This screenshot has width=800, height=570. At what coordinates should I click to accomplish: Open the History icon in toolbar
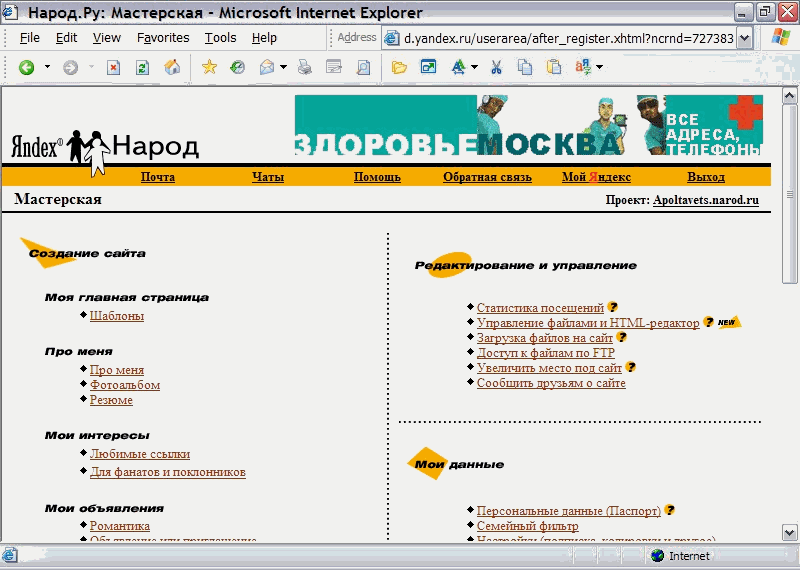tap(238, 67)
